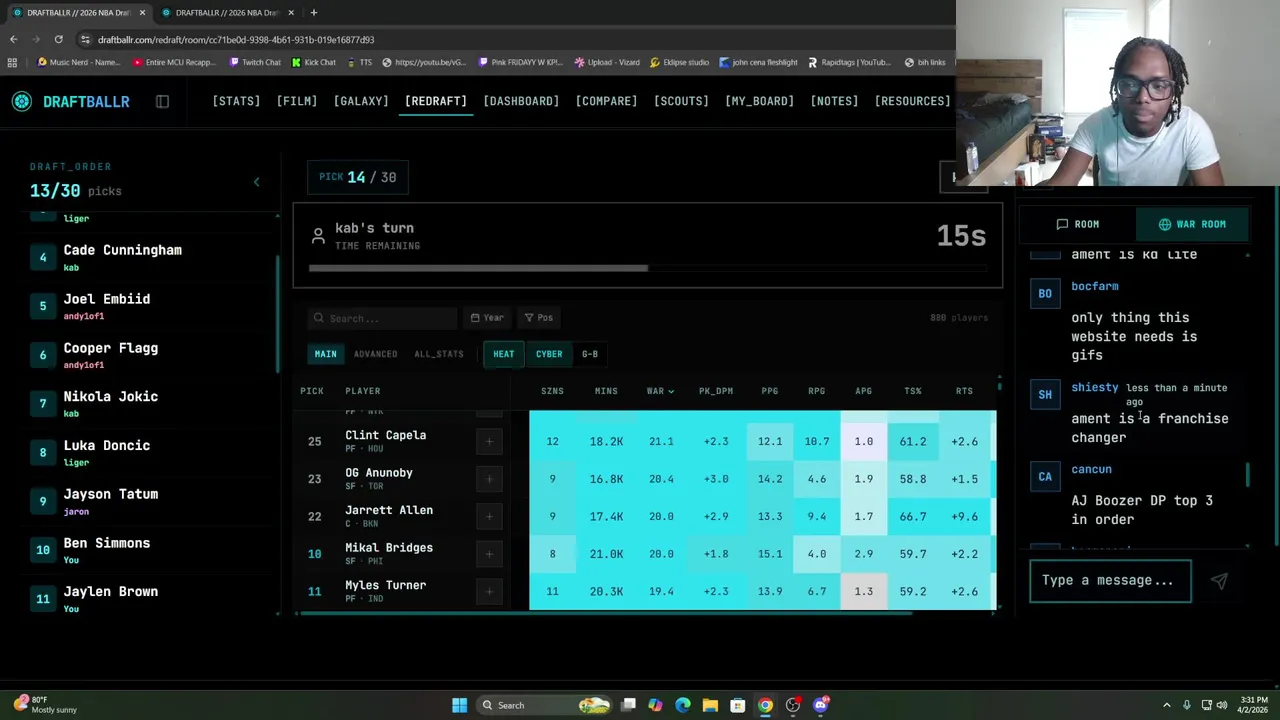Switch chat to the WAR ROOM tab
Screen dimensions: 1280x720
[1192, 224]
